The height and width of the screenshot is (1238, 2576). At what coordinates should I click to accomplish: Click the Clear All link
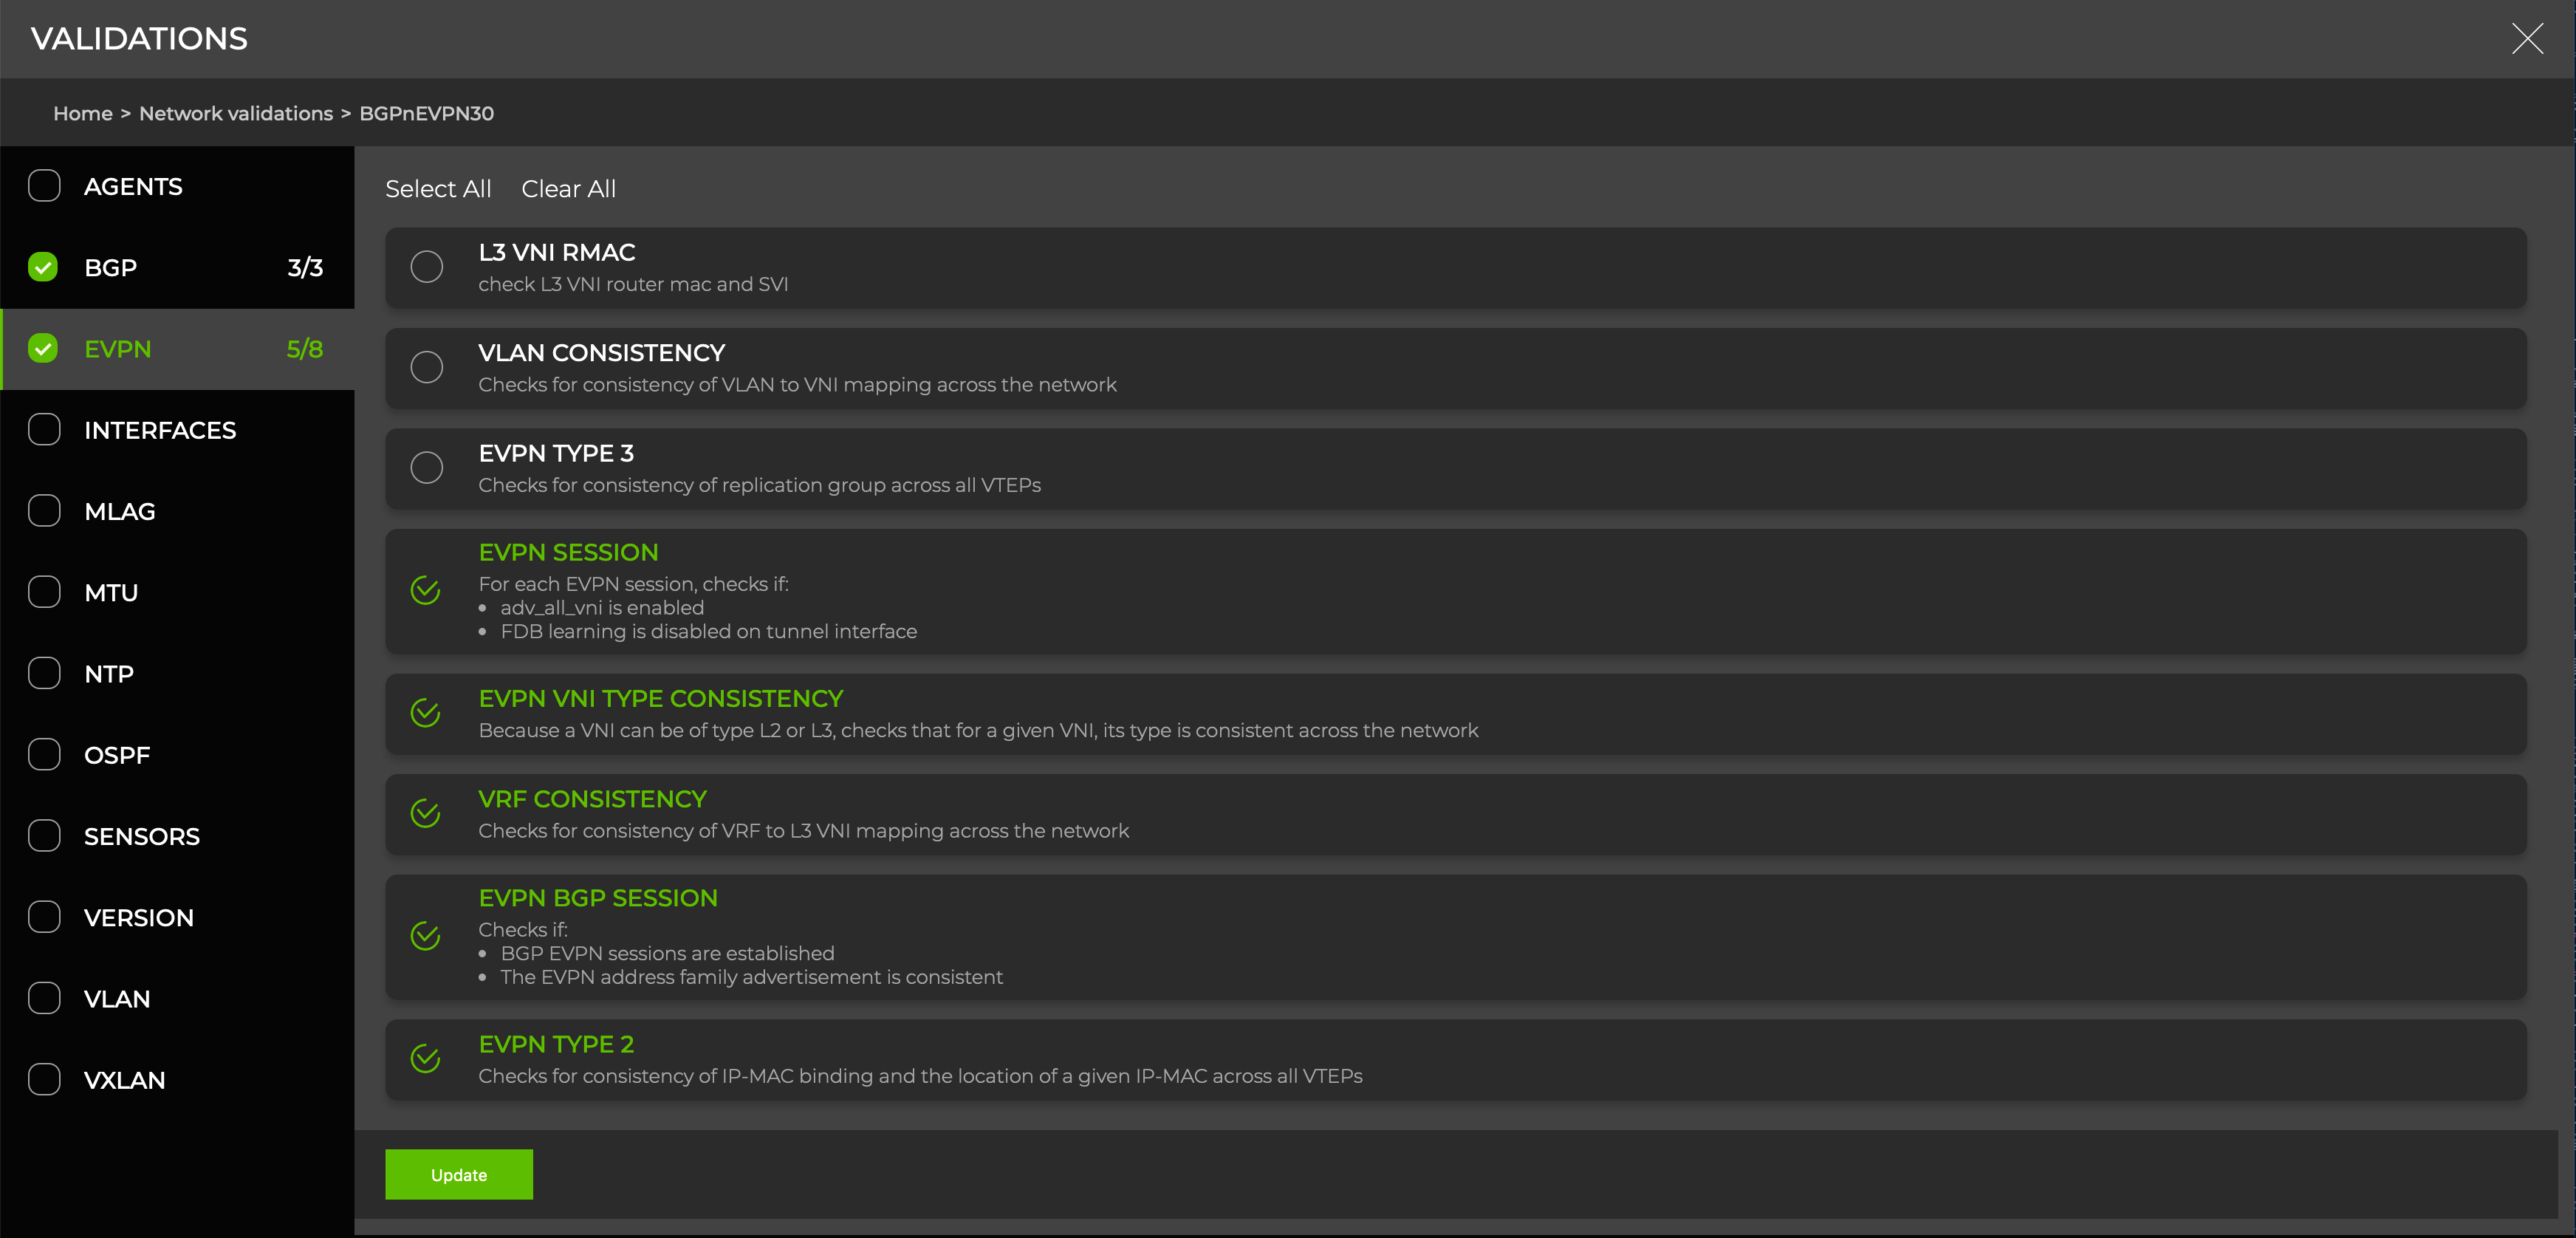click(568, 189)
